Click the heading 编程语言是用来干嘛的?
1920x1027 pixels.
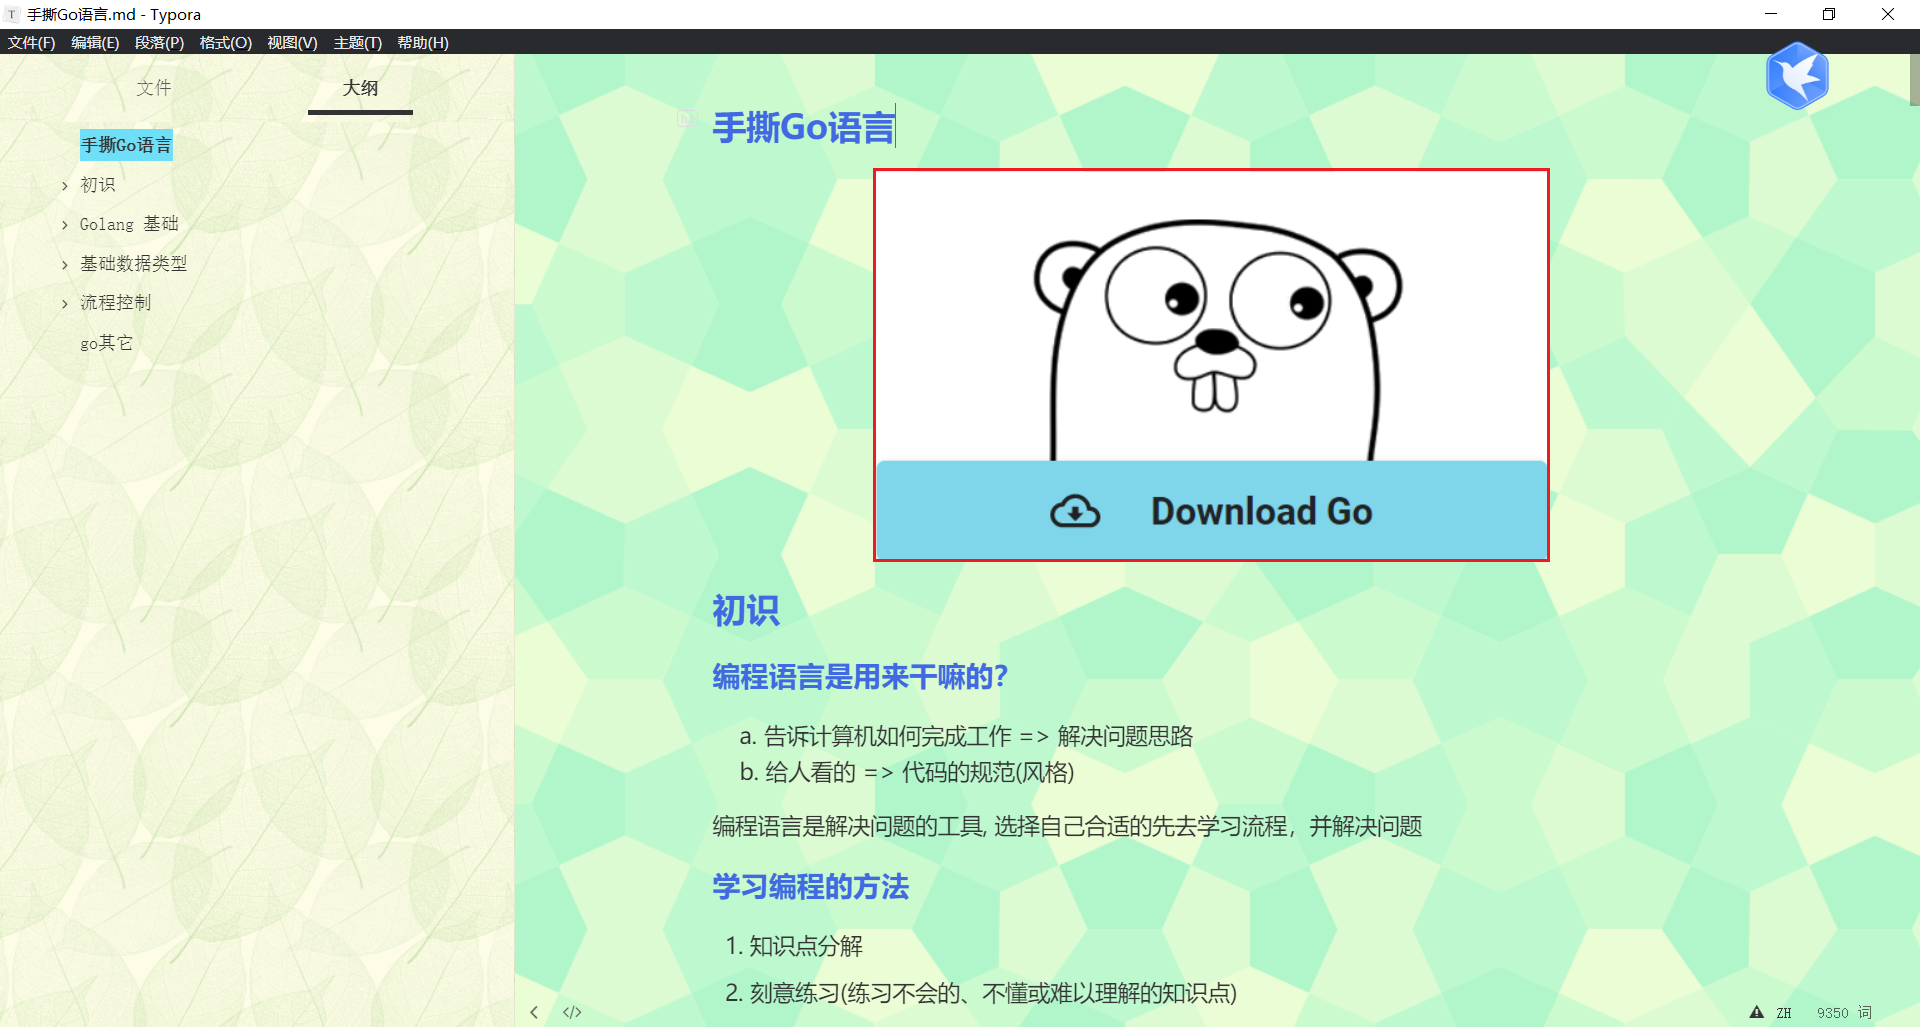click(x=860, y=677)
